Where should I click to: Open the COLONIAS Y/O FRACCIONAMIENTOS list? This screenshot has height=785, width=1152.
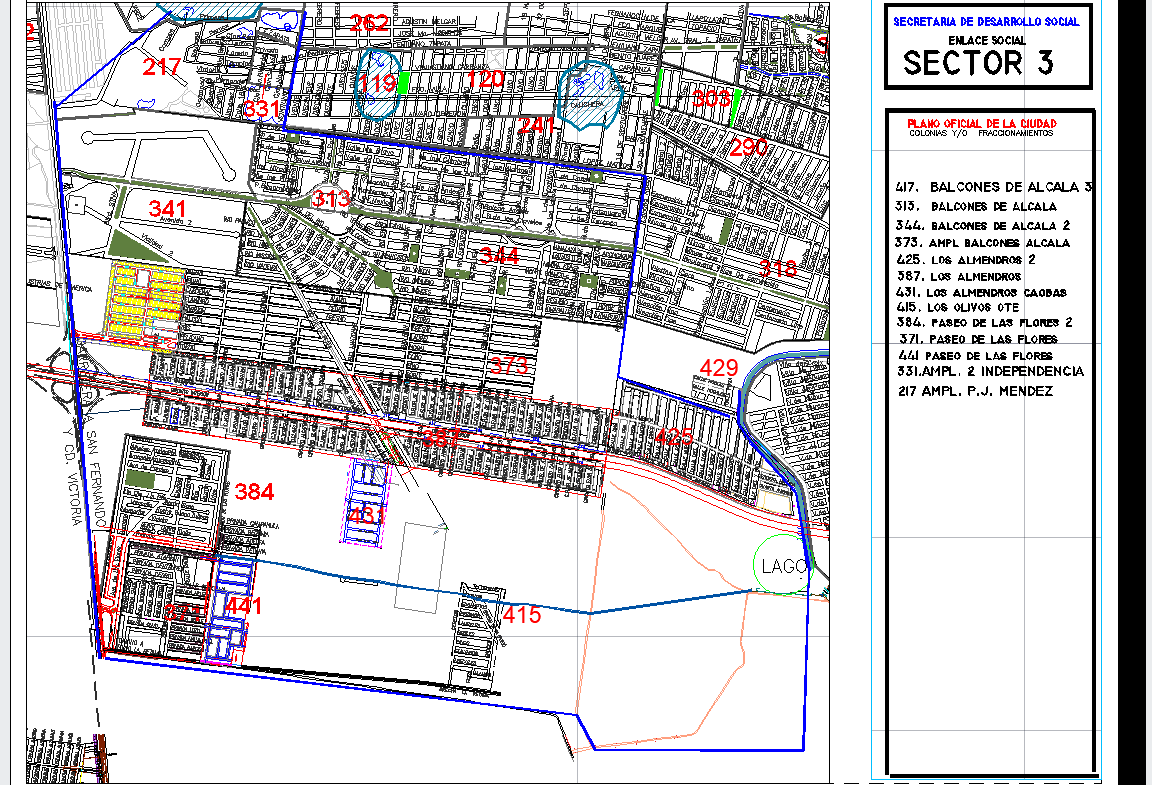coord(983,131)
